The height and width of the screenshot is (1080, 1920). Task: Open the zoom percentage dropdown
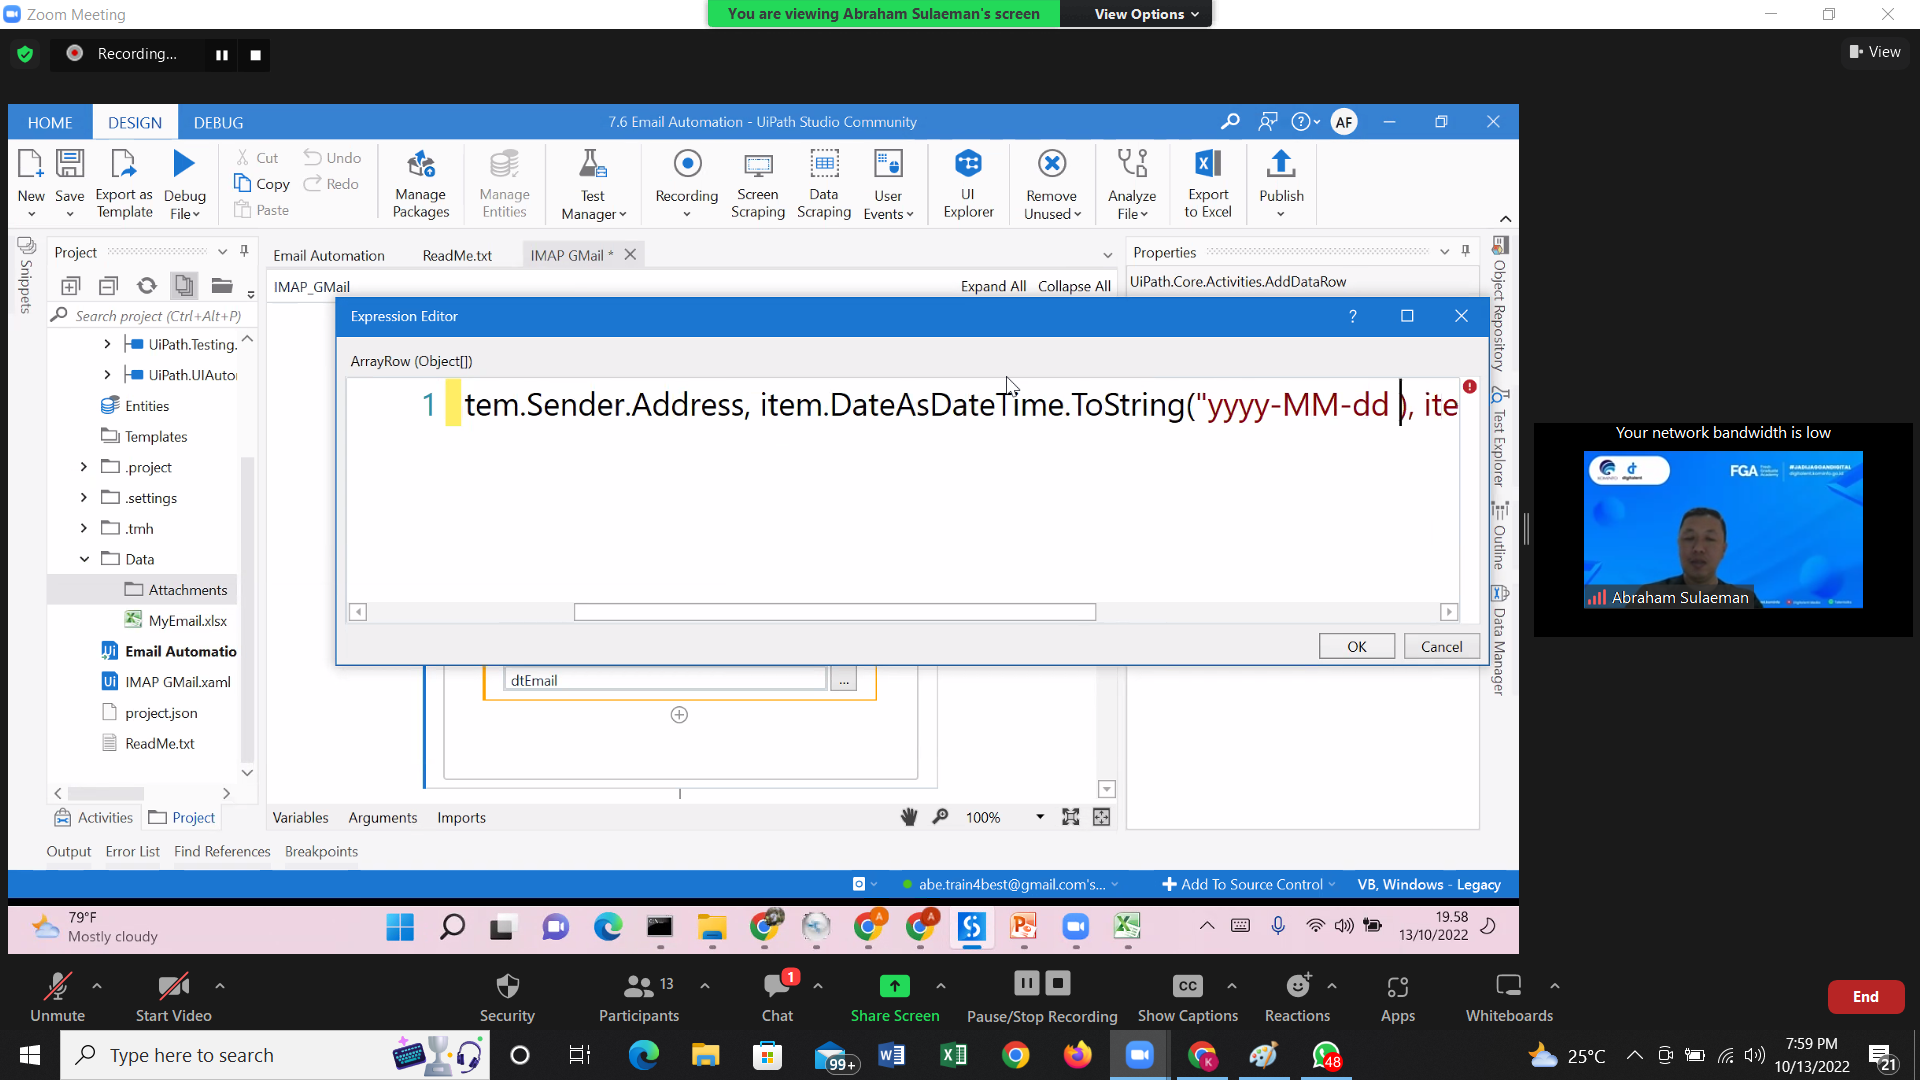pos(1040,817)
